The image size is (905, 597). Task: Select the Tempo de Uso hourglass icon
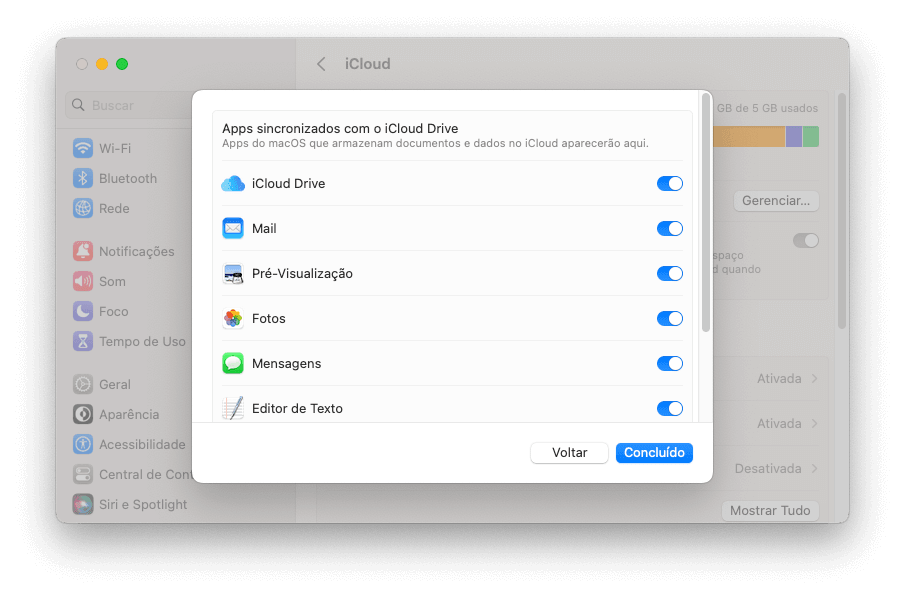coord(83,341)
